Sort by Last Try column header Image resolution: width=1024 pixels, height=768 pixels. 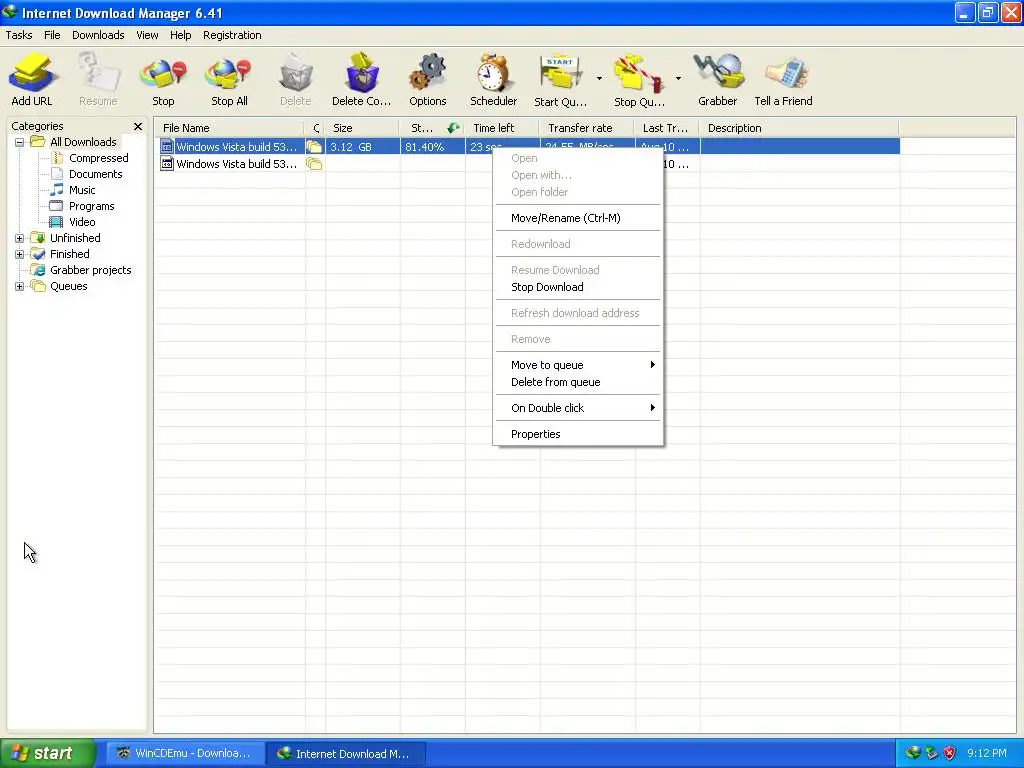pyautogui.click(x=666, y=128)
